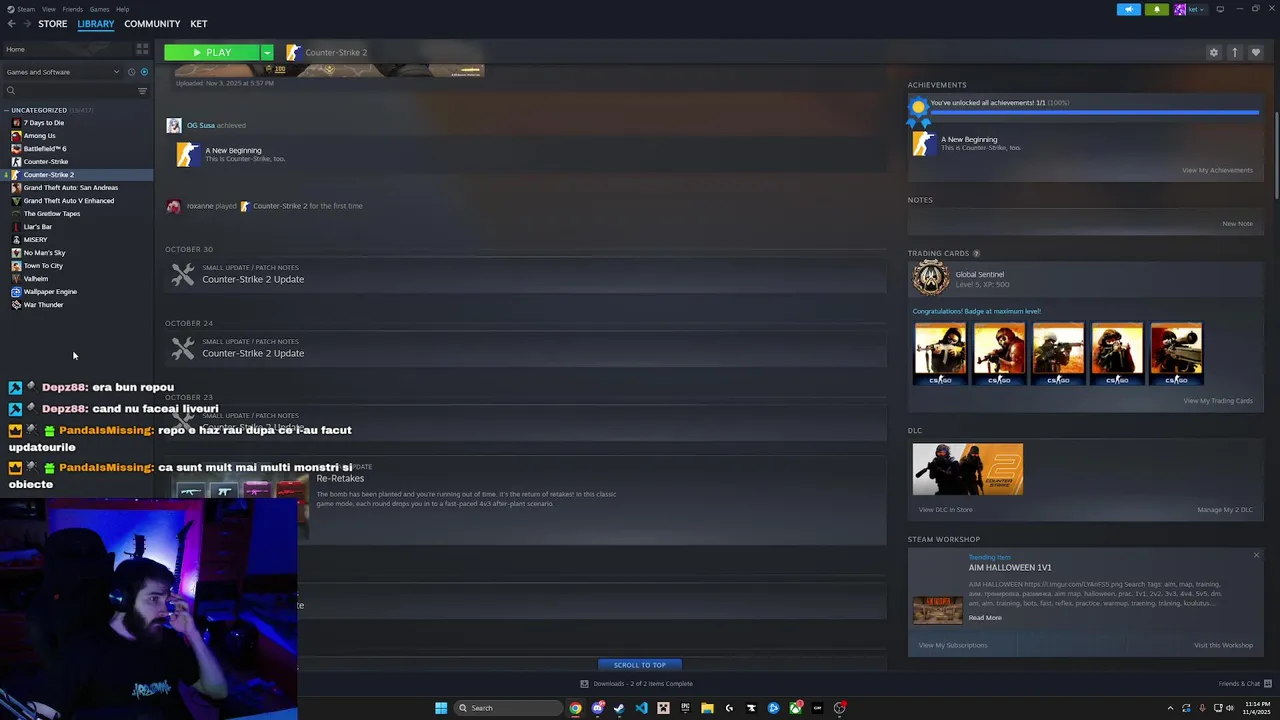Click View My Trading Cards
The height and width of the screenshot is (720, 1280).
pos(1218,401)
